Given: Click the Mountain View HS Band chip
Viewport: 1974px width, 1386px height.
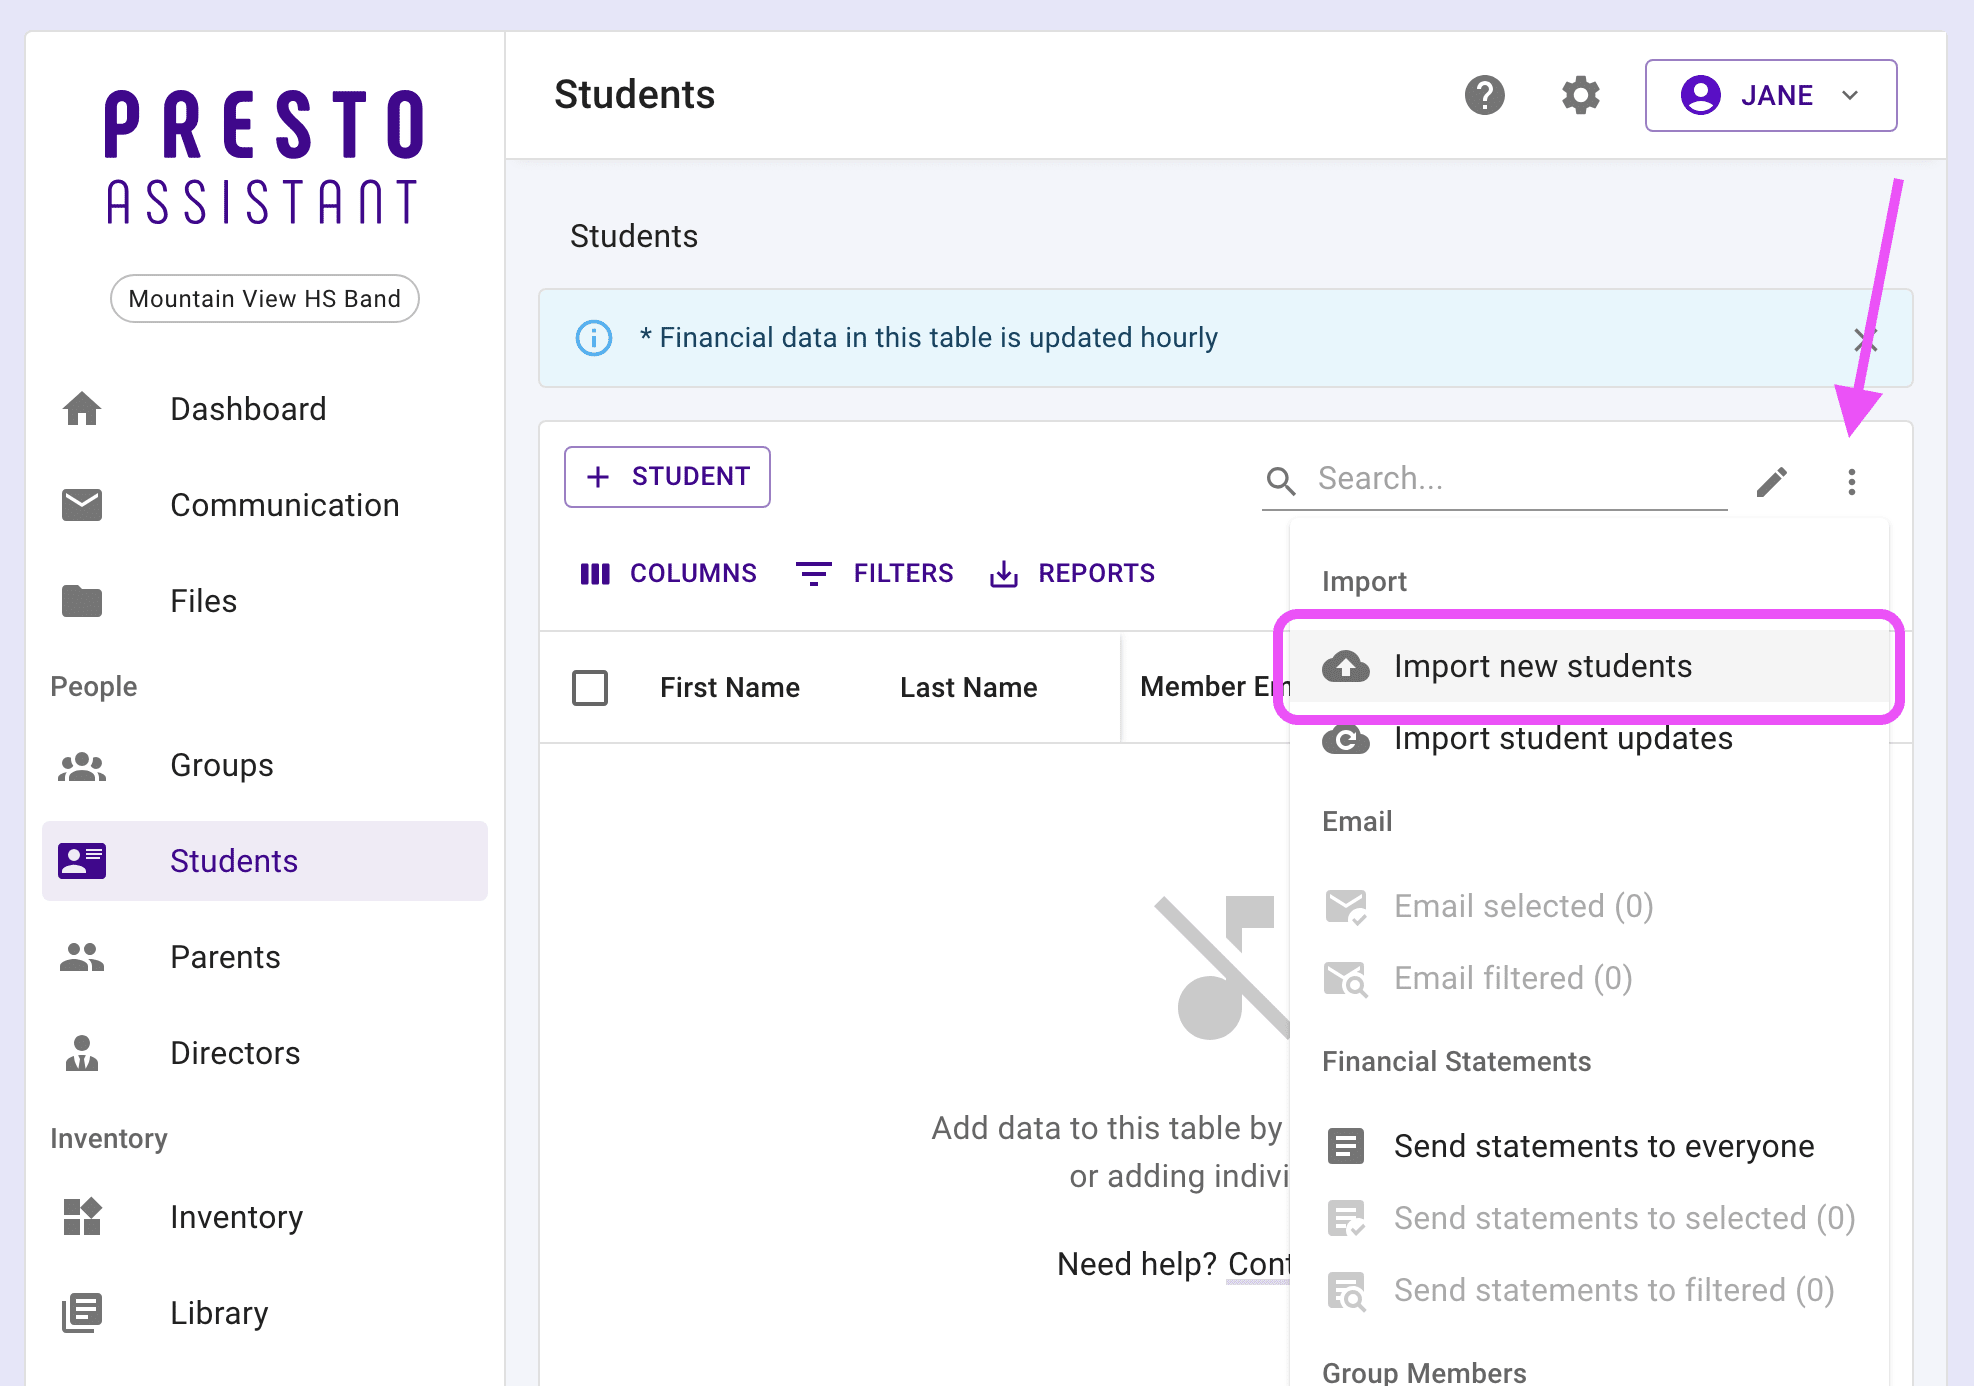Looking at the screenshot, I should pyautogui.click(x=264, y=299).
